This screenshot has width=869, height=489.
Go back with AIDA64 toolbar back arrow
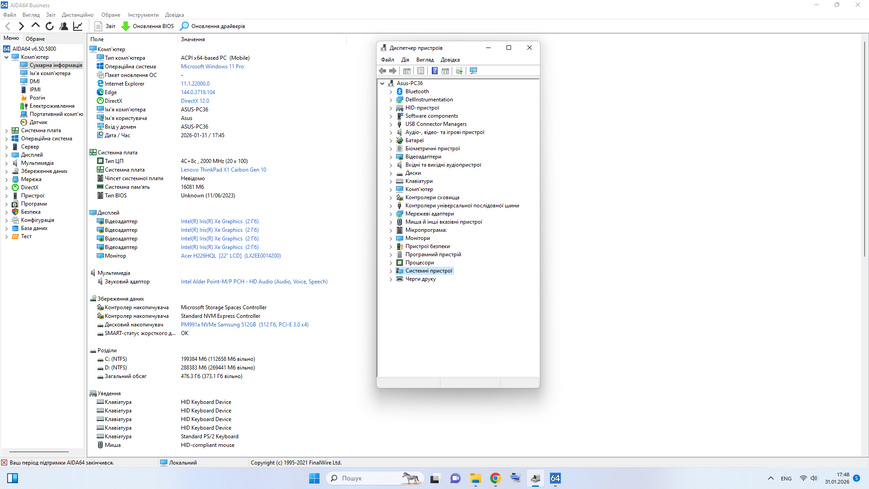coord(8,26)
